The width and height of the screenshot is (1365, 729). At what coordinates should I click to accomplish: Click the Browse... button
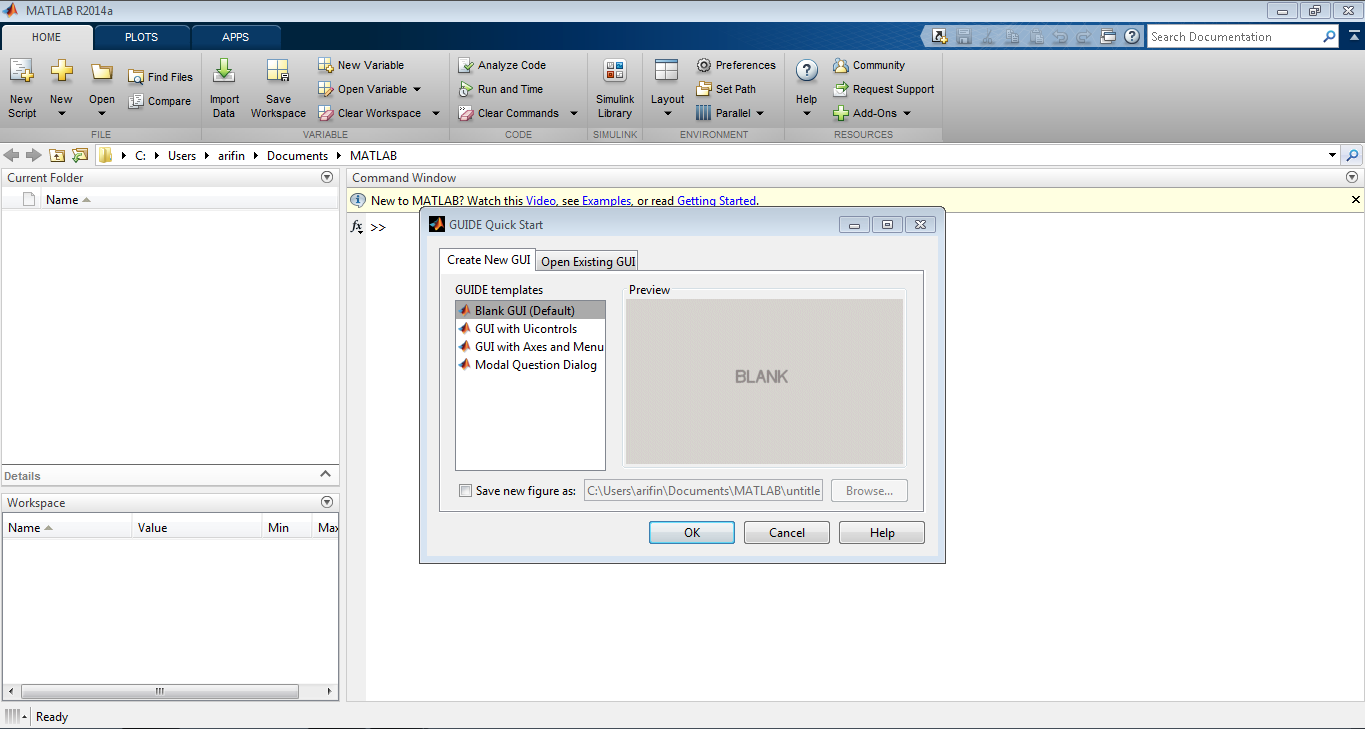869,491
